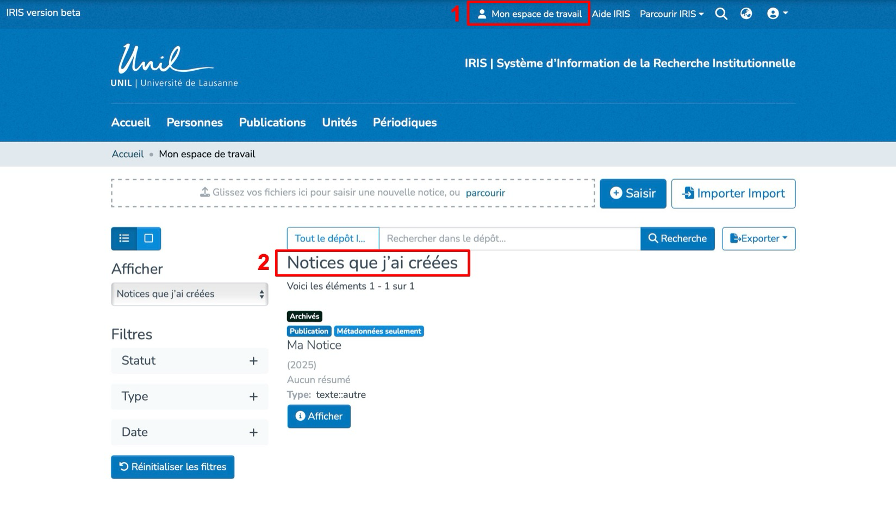
Task: Follow the parcourir link in upload area
Action: (x=485, y=193)
